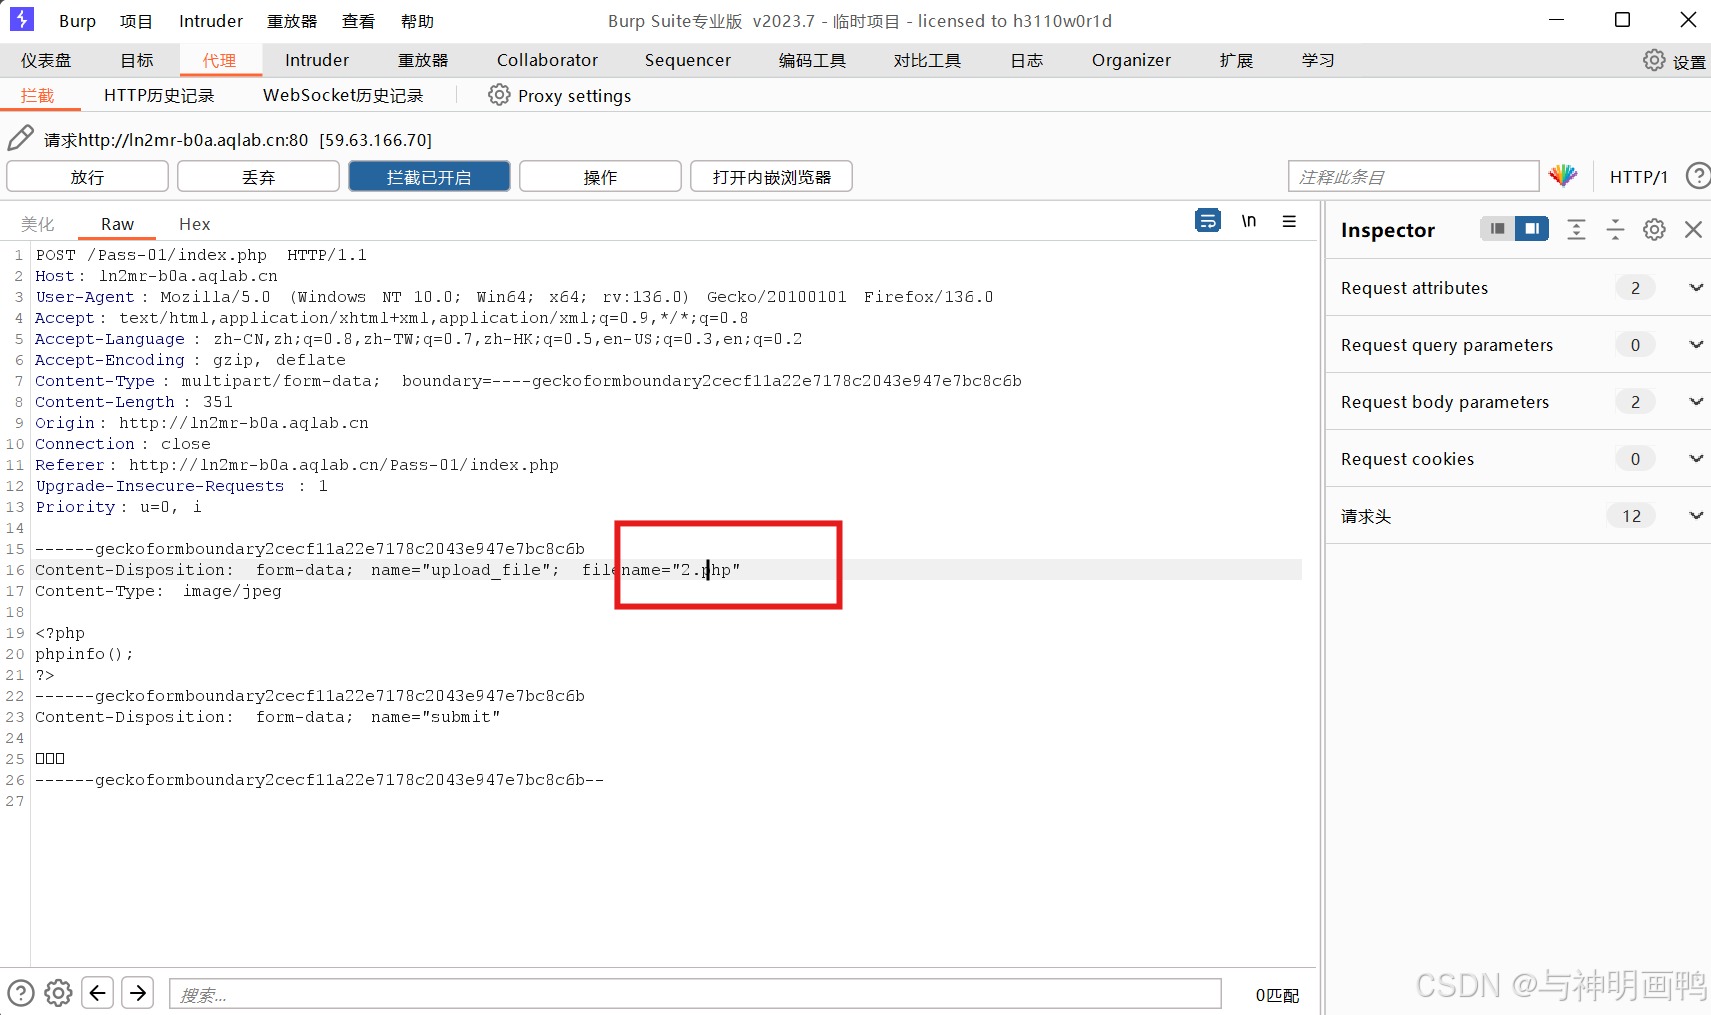Click the 丢弃 drop button
1711x1015 pixels.
click(x=258, y=176)
